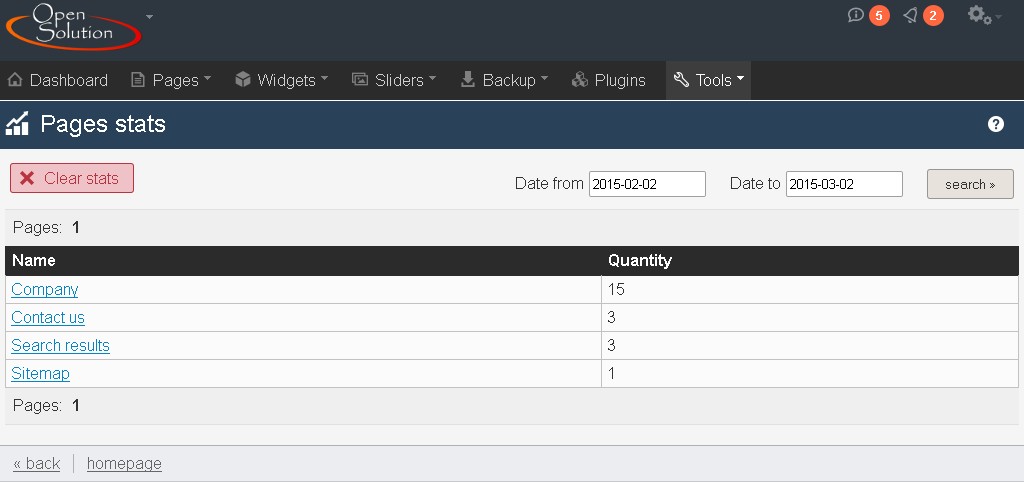Open the notifications megaphone icon
The image size is (1024, 482).
click(x=910, y=15)
